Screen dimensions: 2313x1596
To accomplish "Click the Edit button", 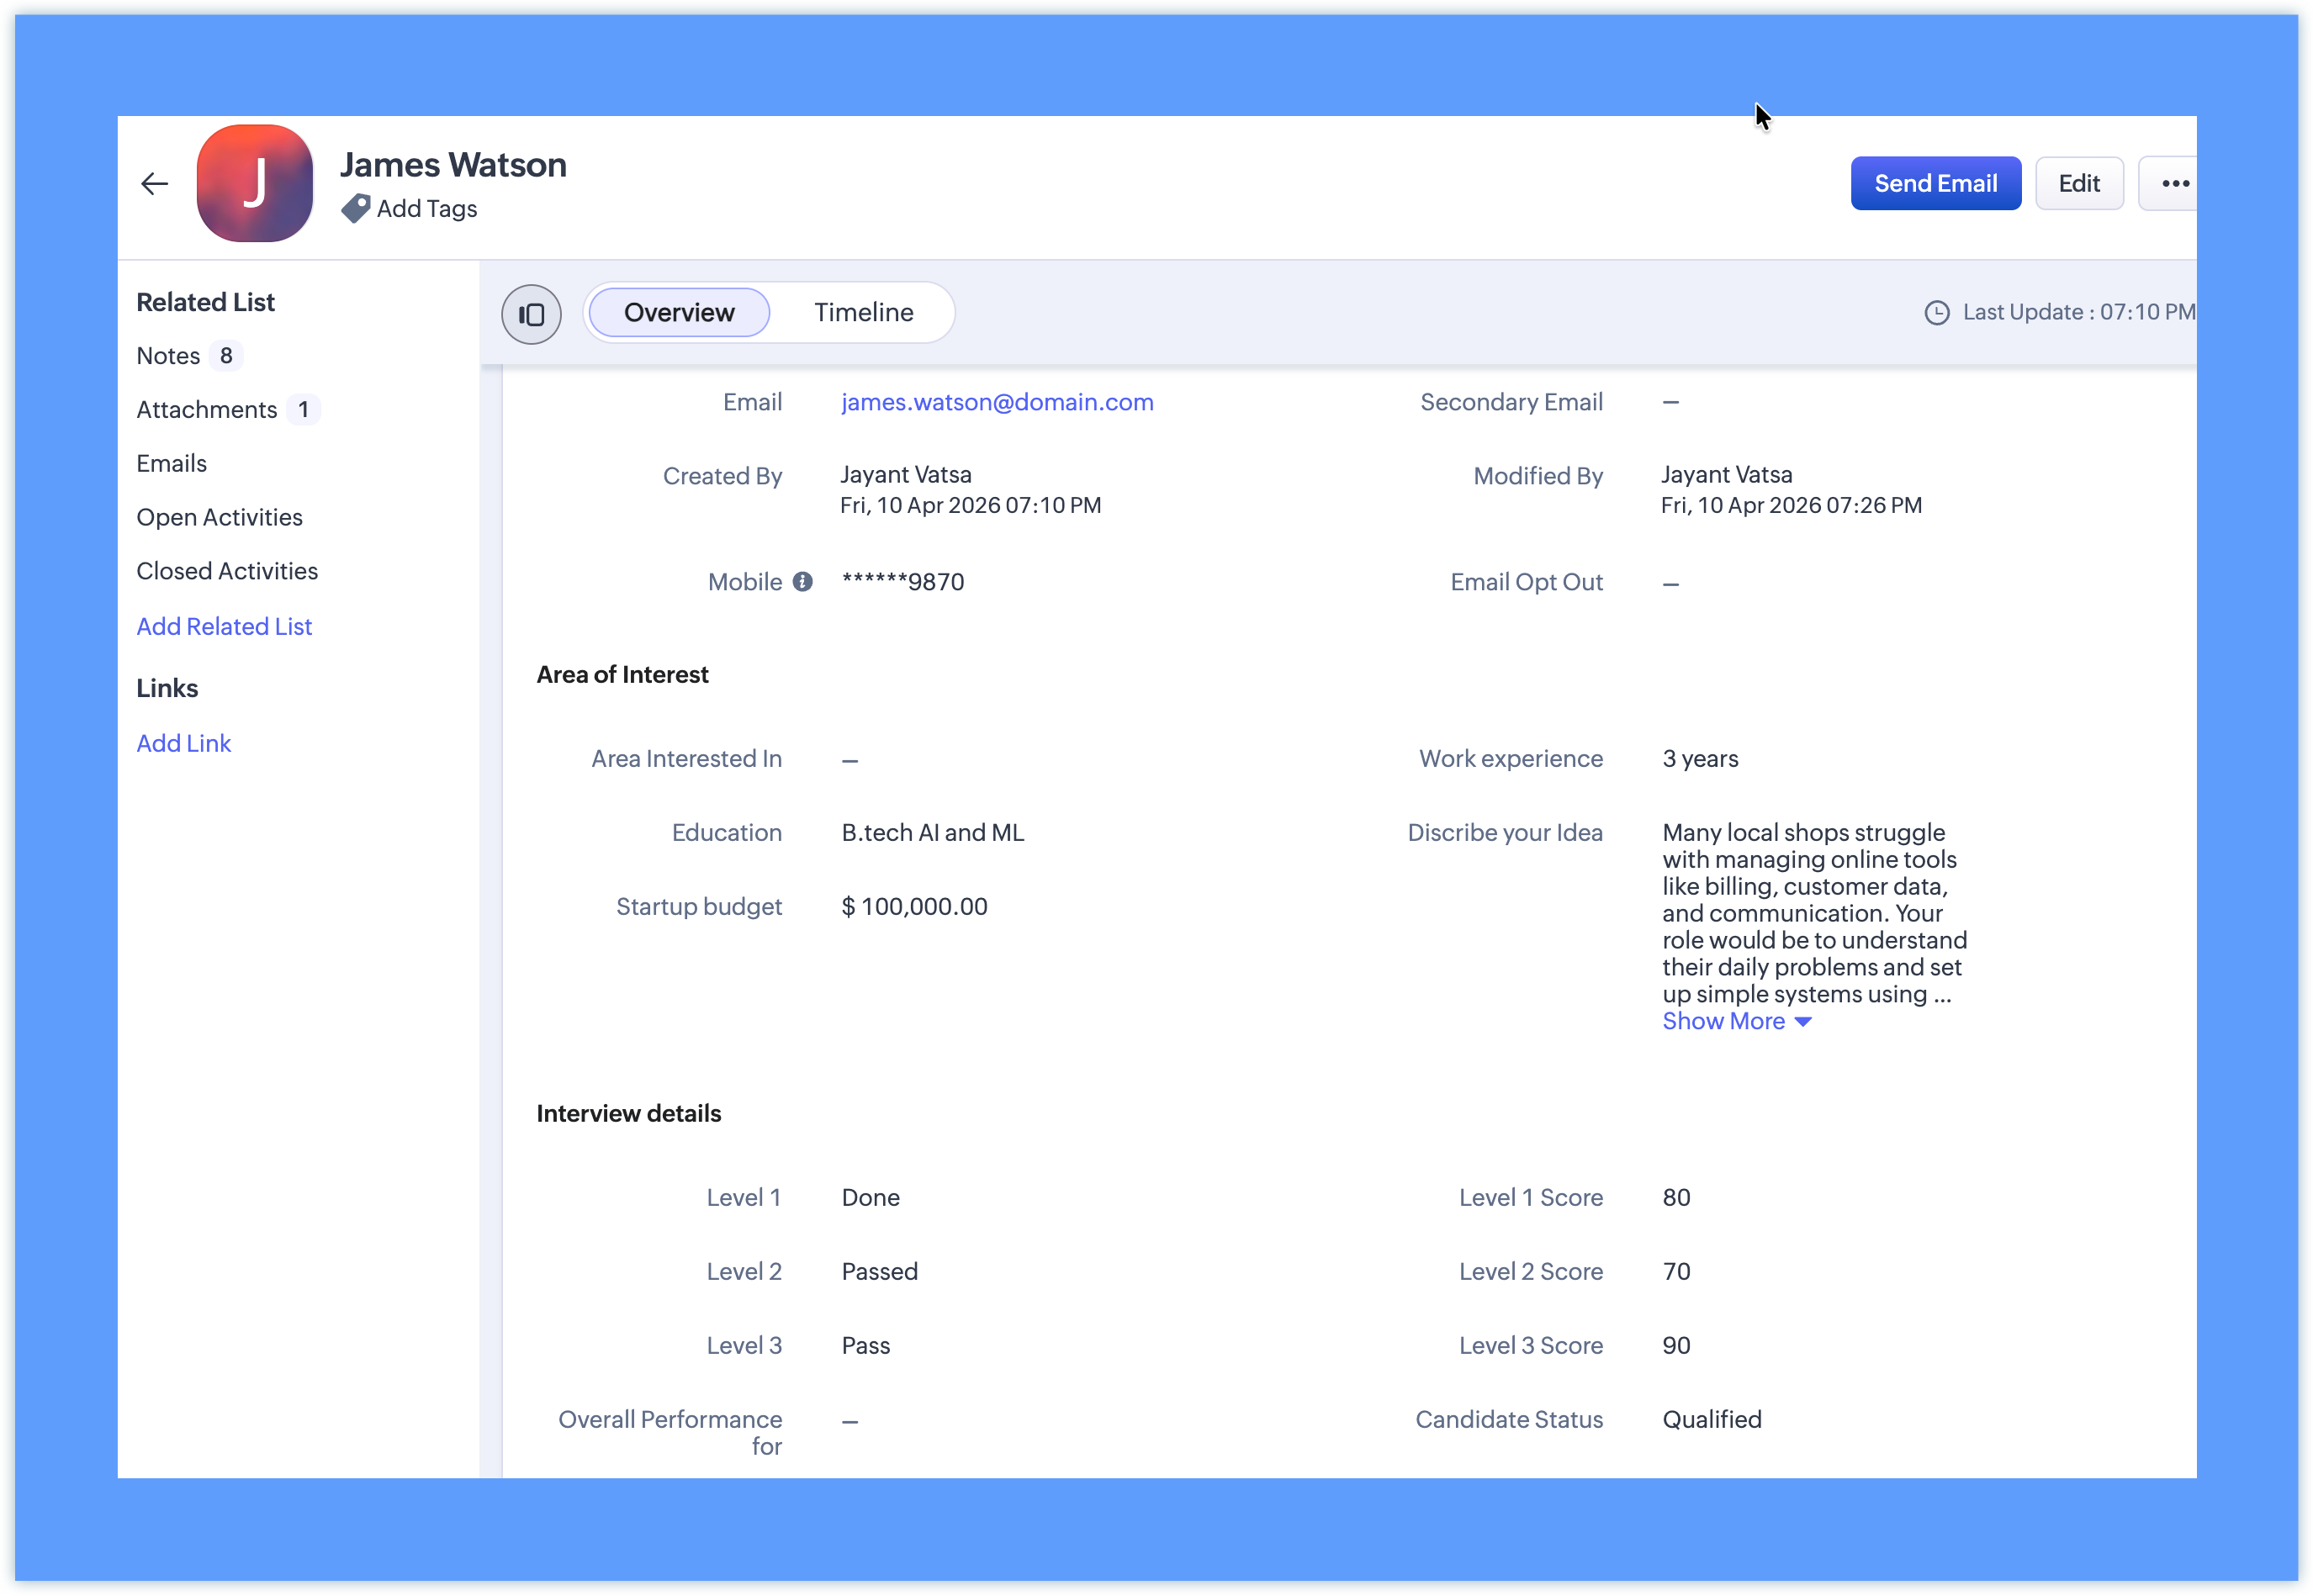I will point(2078,183).
